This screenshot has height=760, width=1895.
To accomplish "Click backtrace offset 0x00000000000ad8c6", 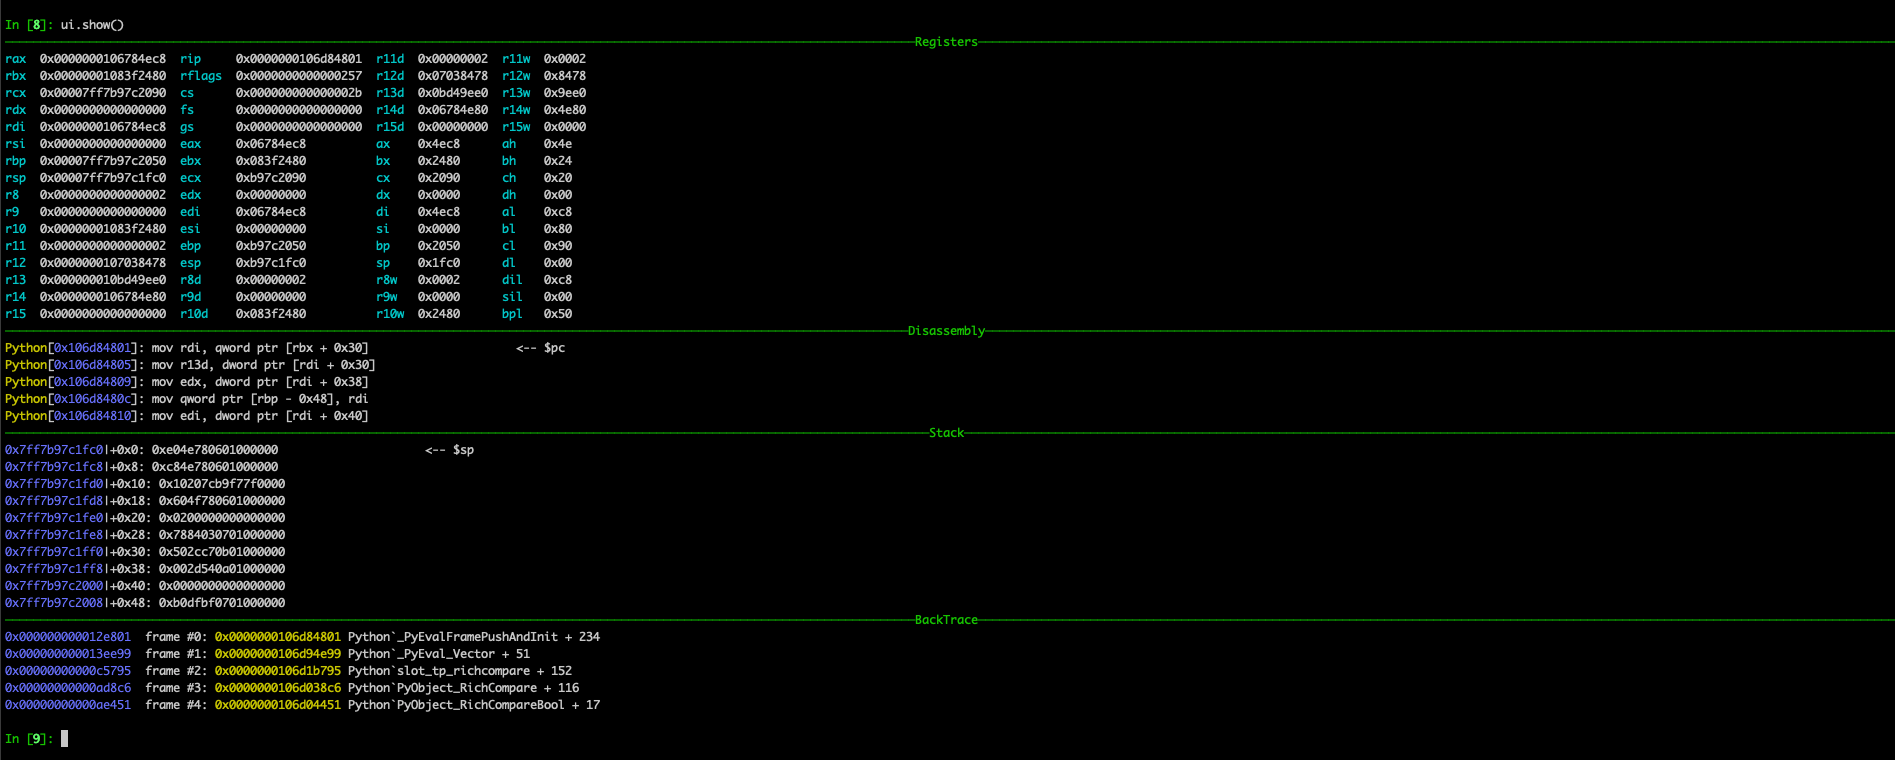I will pyautogui.click(x=68, y=688).
